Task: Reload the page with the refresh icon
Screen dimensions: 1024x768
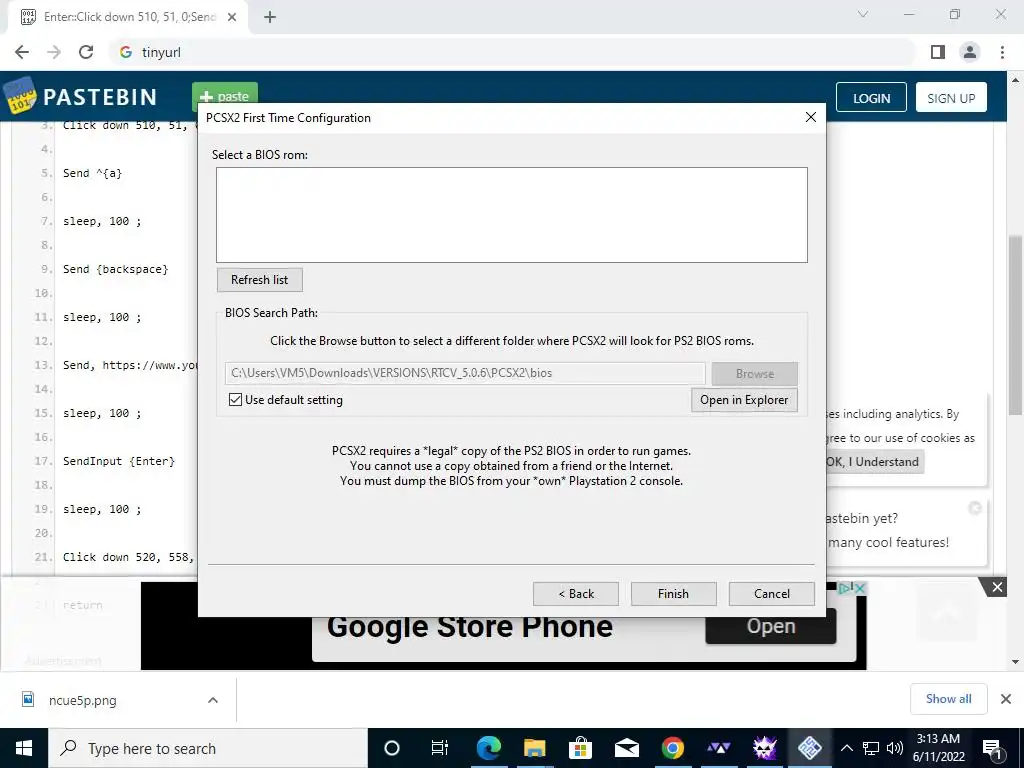Action: coord(86,52)
